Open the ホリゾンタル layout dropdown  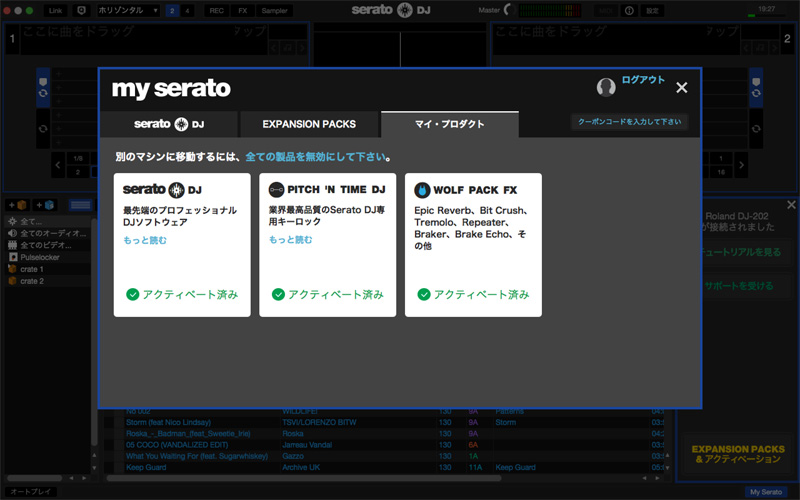click(x=128, y=10)
